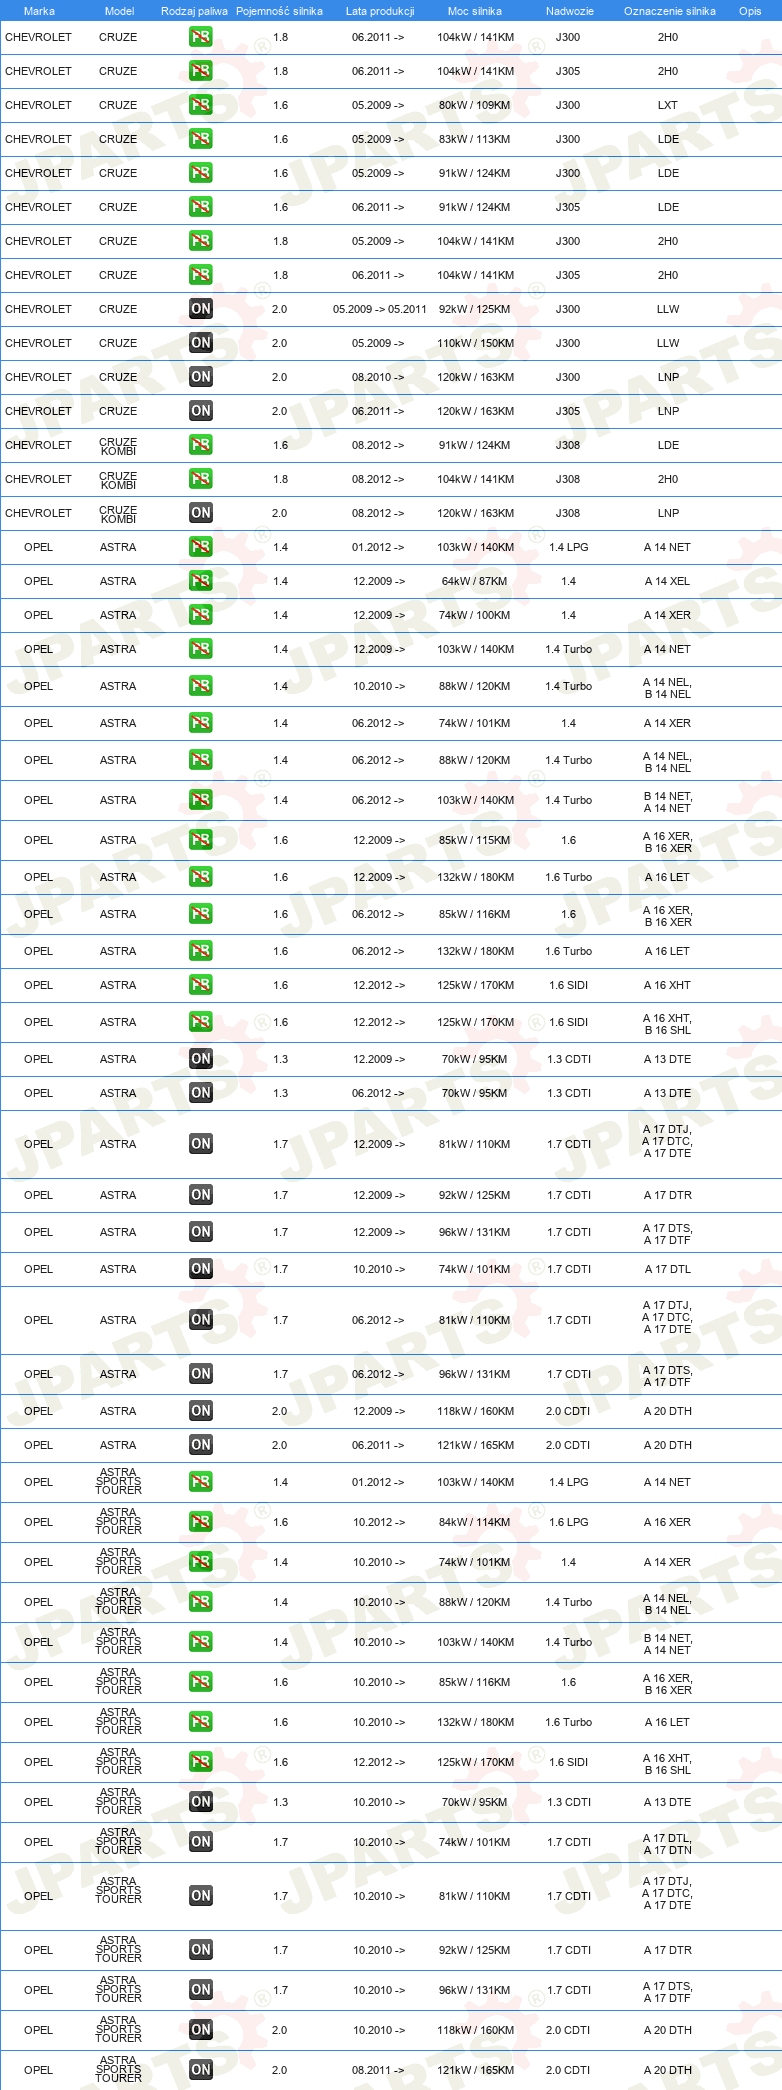Click PB icon in Astra 64kW / 87KM row
782x2090 pixels.
click(201, 581)
